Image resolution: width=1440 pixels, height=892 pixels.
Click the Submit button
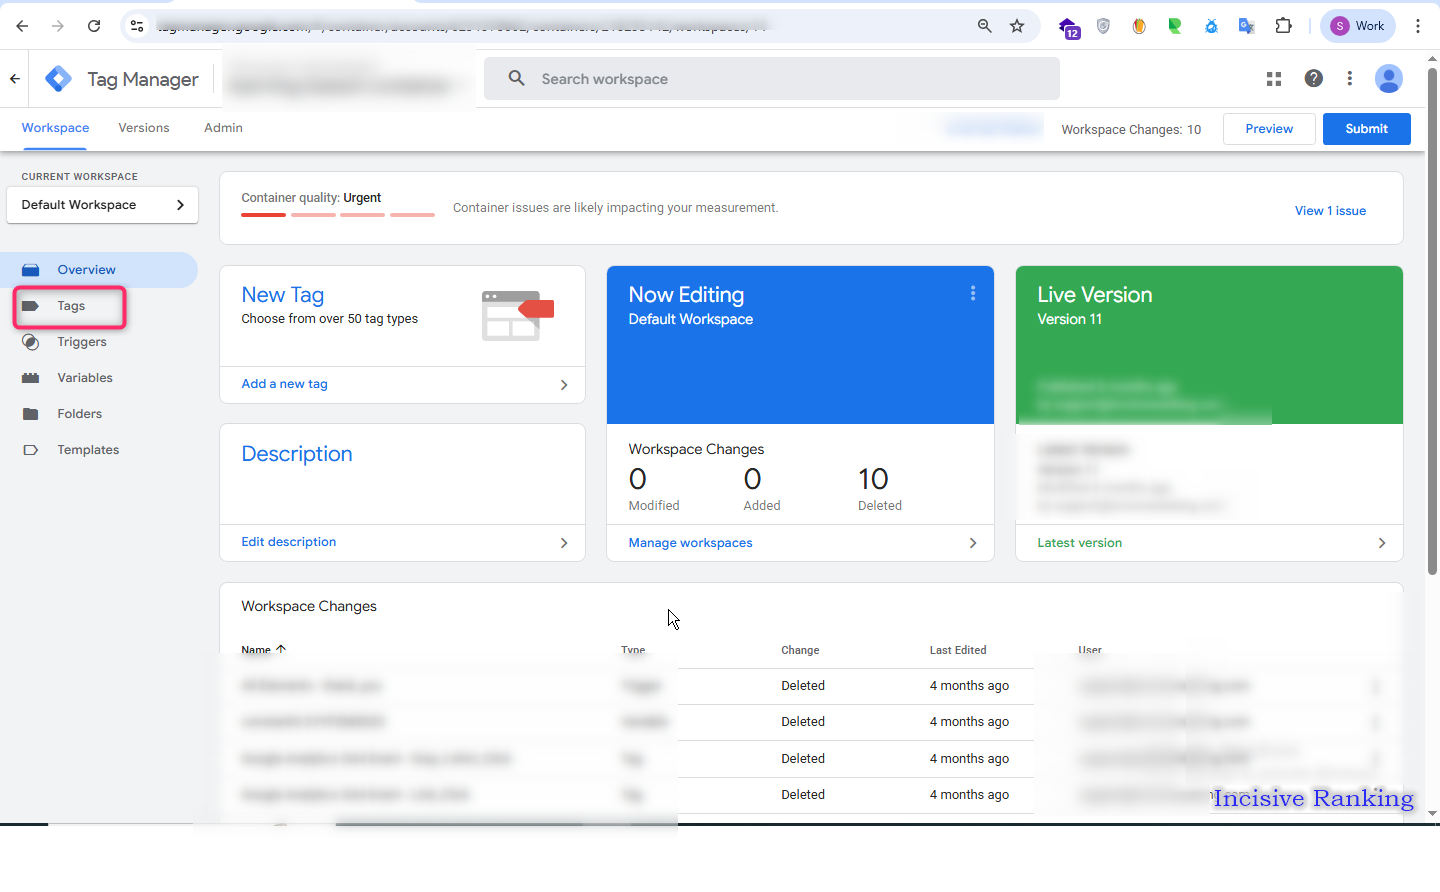click(x=1366, y=129)
